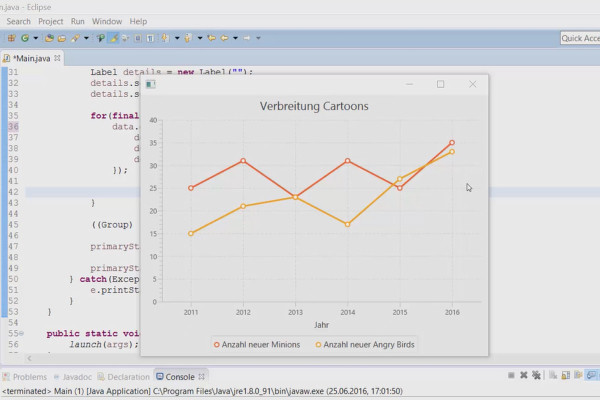Click into the Quick Access field
Image resolution: width=600 pixels, height=400 pixels.
click(580, 38)
